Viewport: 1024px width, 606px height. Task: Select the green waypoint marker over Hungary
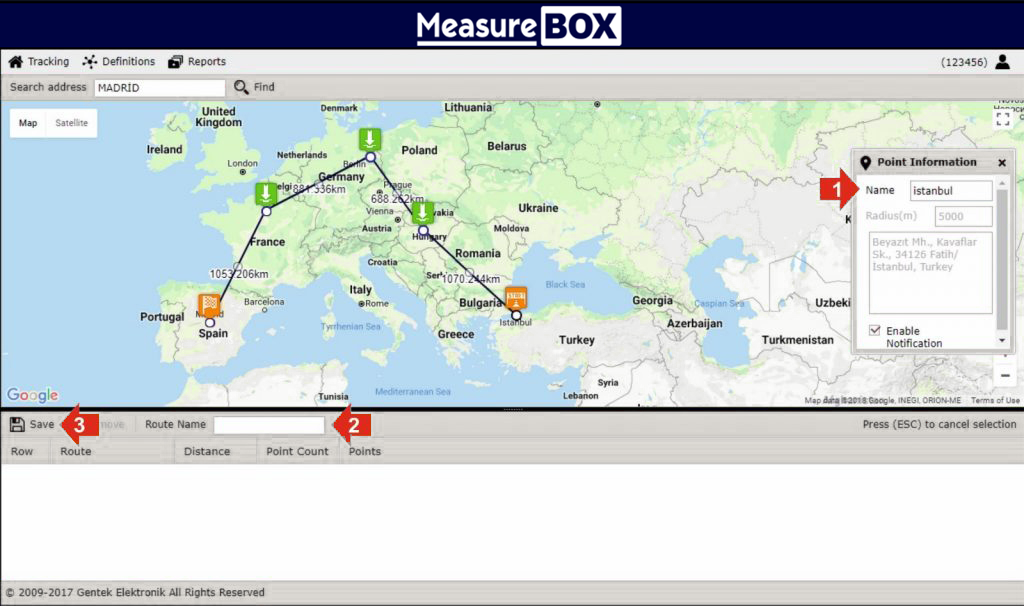tap(423, 213)
